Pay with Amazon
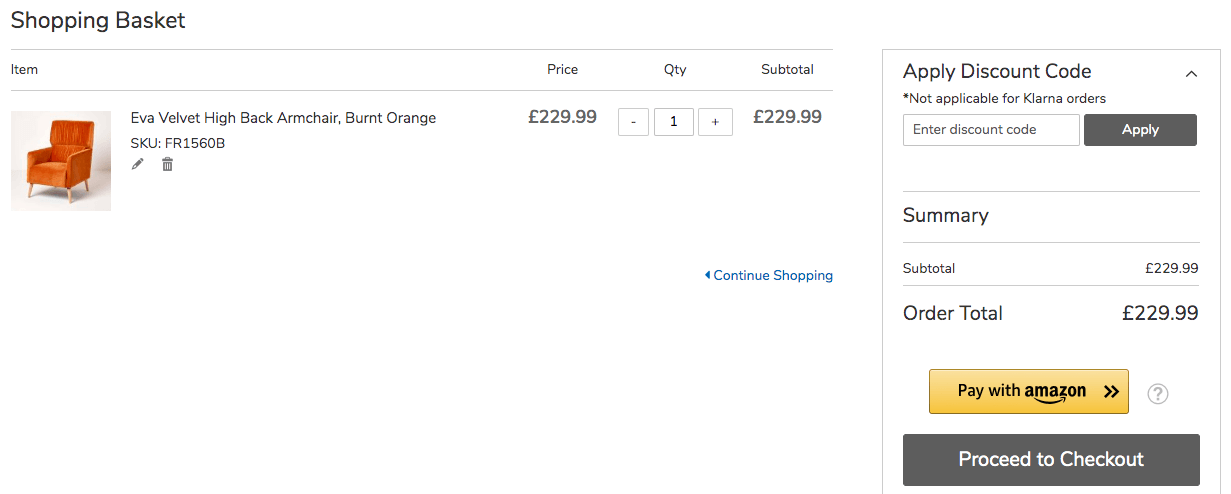The width and height of the screenshot is (1231, 494). click(x=1029, y=391)
